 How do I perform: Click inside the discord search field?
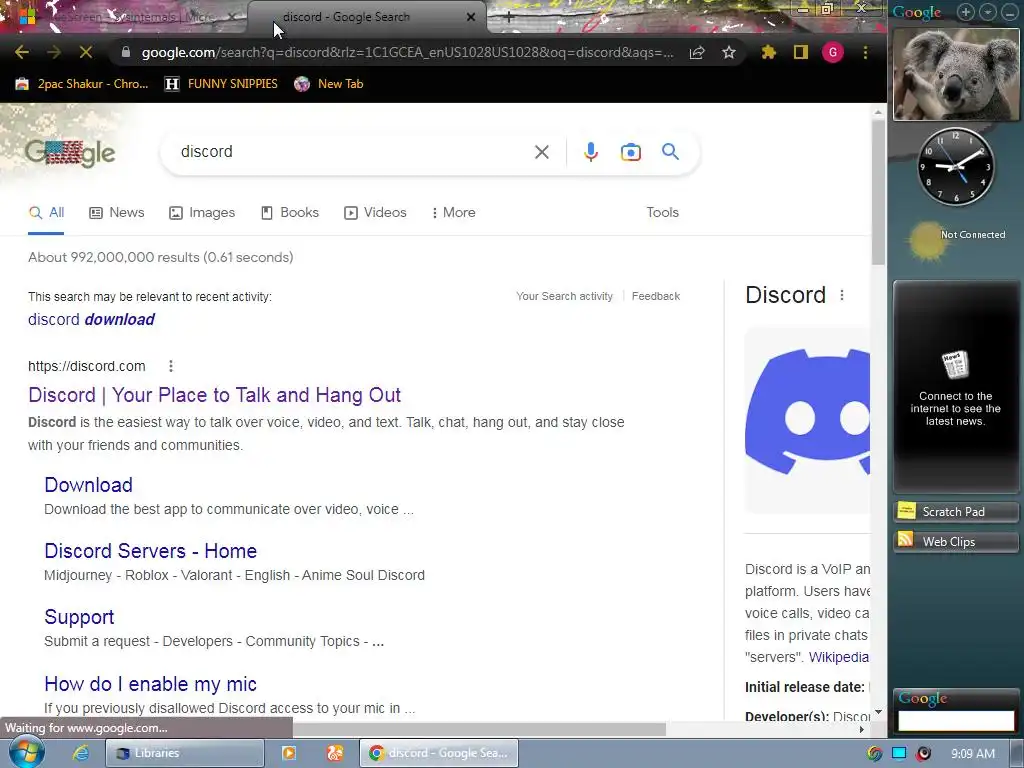tap(353, 152)
